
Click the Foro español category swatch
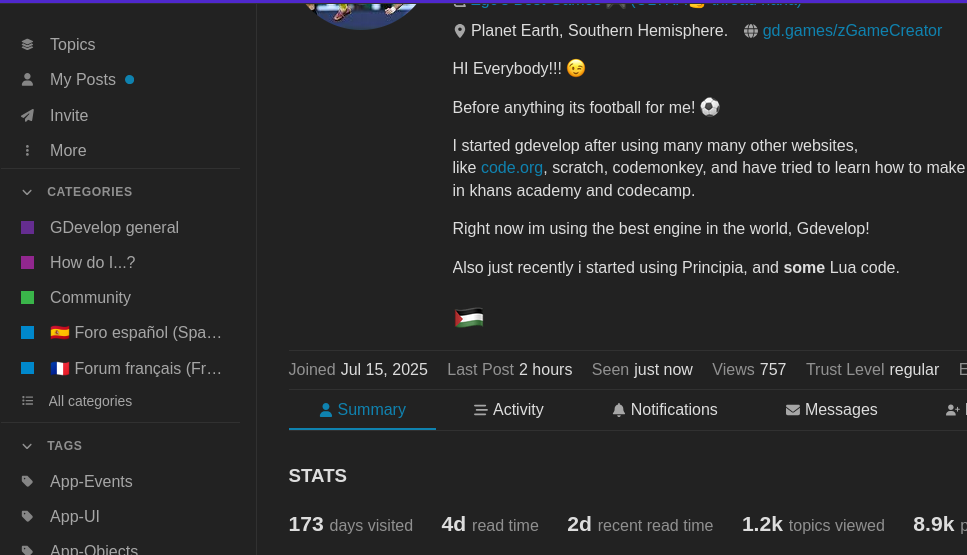pos(27,333)
